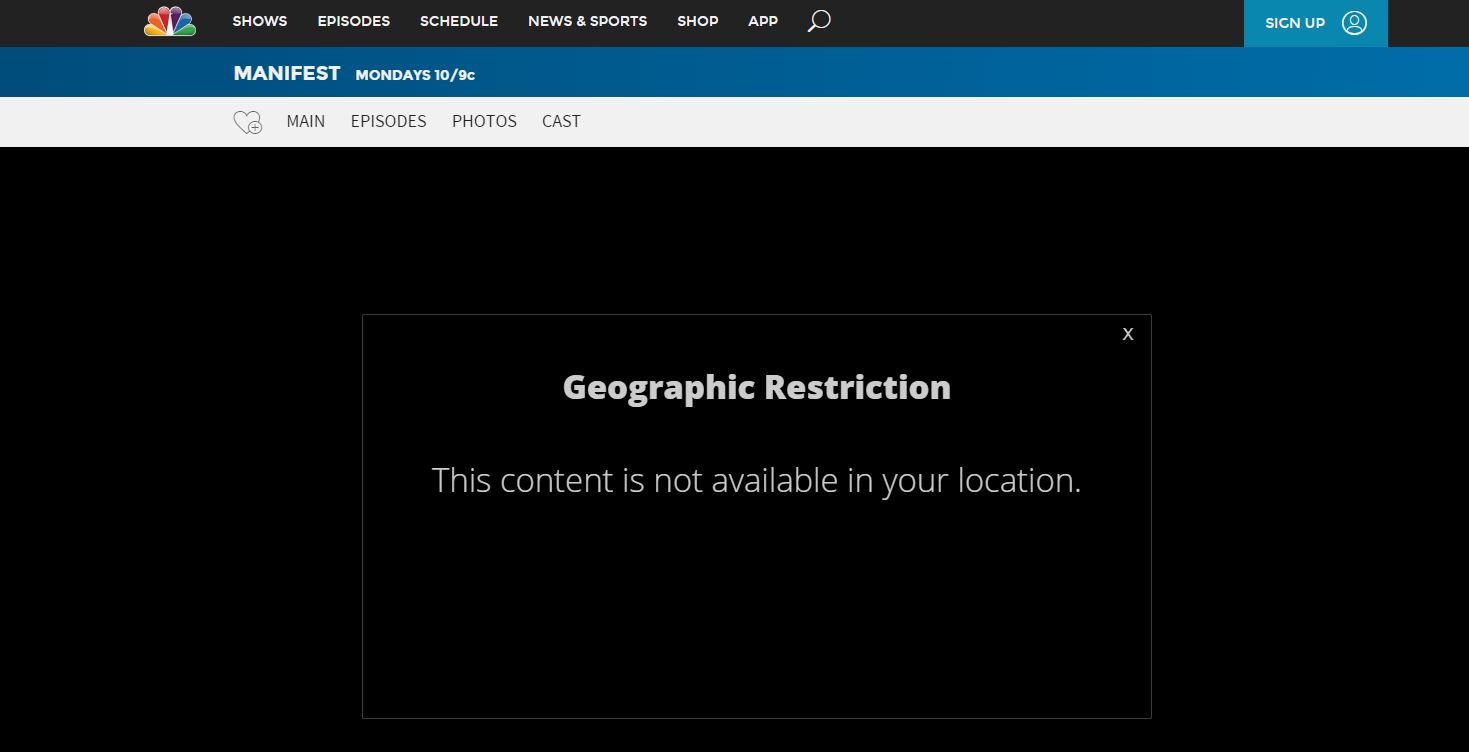Screen dimensions: 1469x752
Task: Open the PHOTOS tab
Action: point(485,121)
